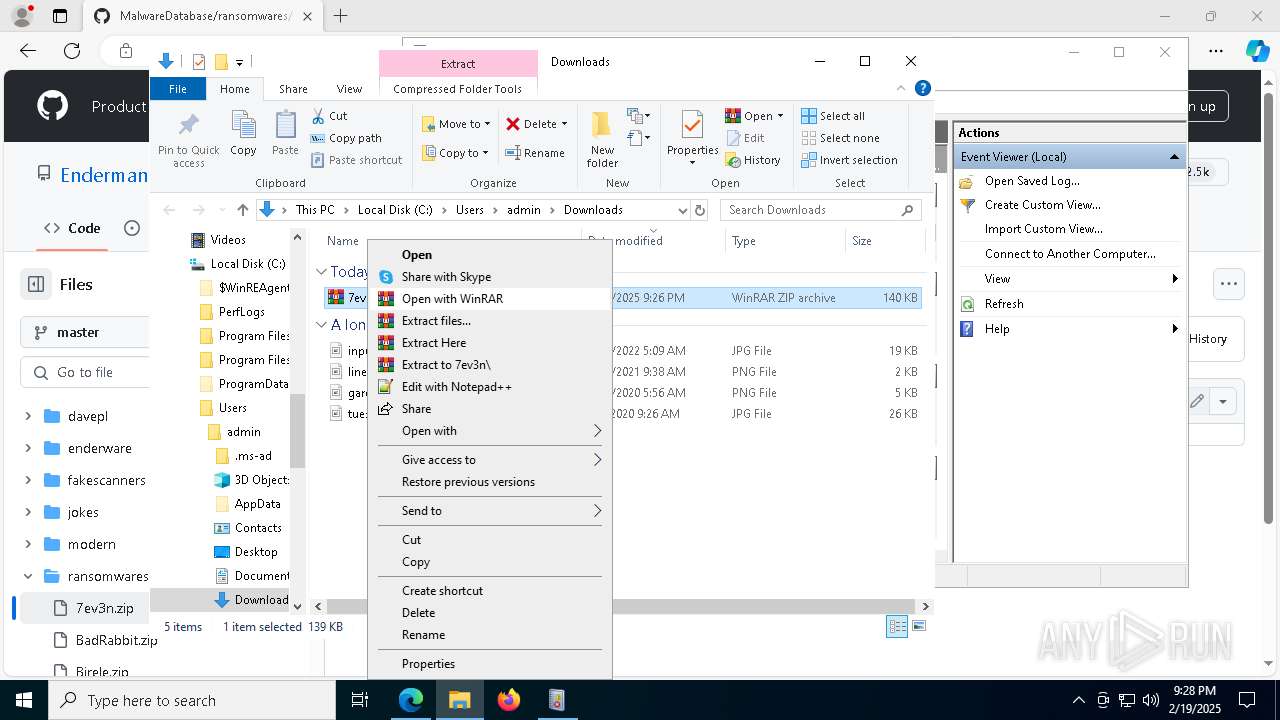Open Microsoft Edge from taskbar
Screen dimensions: 1280x720
411,700
